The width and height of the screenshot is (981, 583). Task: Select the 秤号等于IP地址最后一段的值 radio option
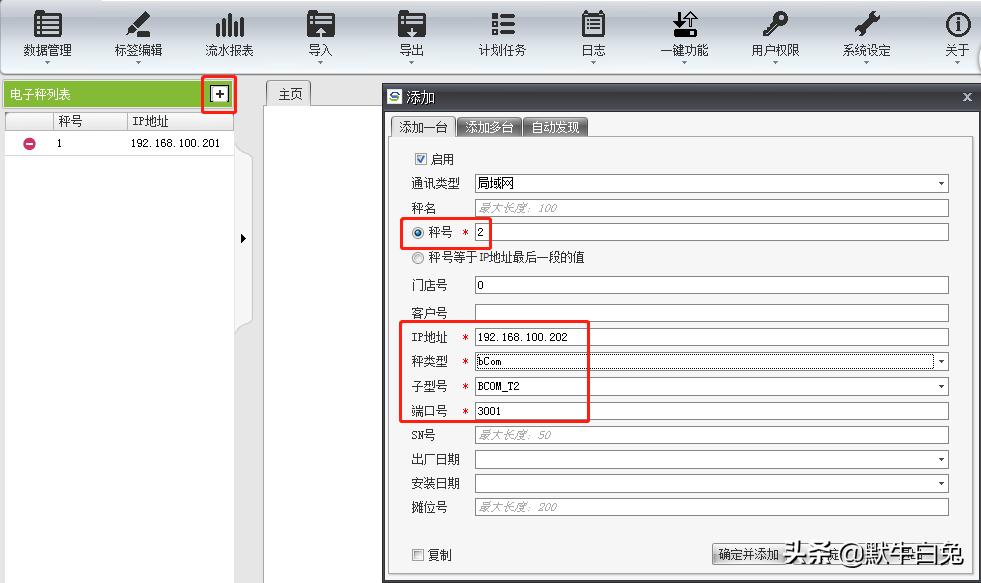click(x=417, y=257)
